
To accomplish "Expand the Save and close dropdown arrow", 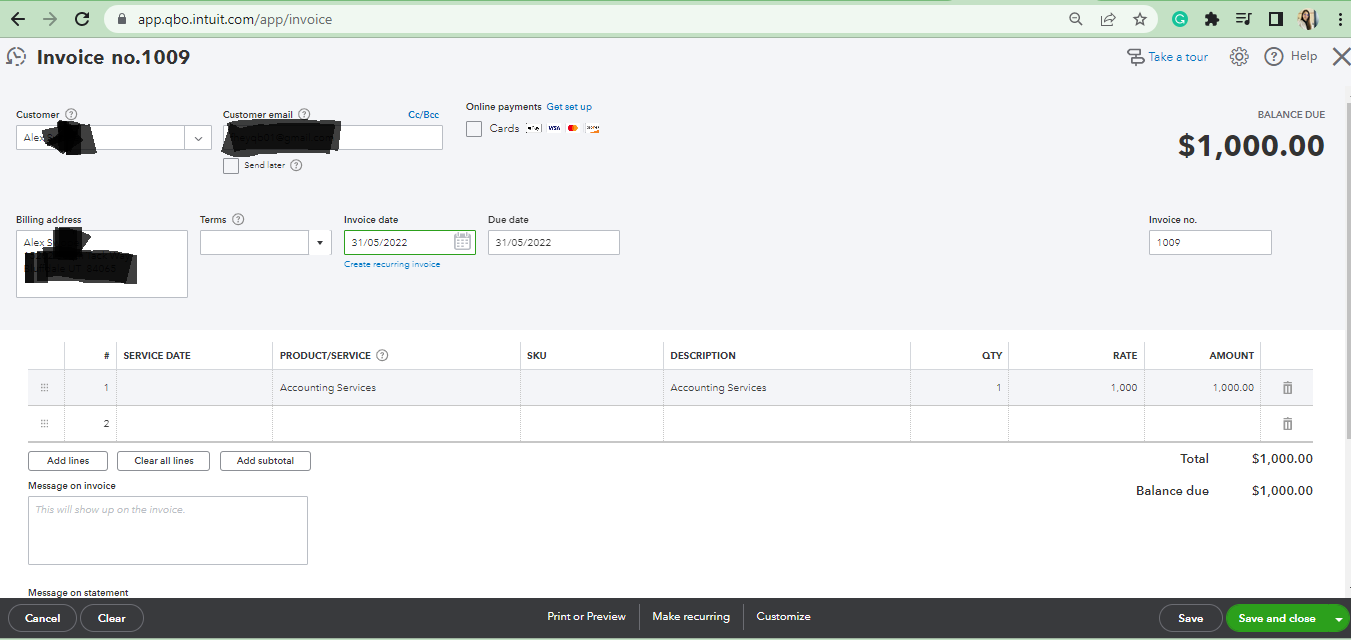I will 1338,619.
